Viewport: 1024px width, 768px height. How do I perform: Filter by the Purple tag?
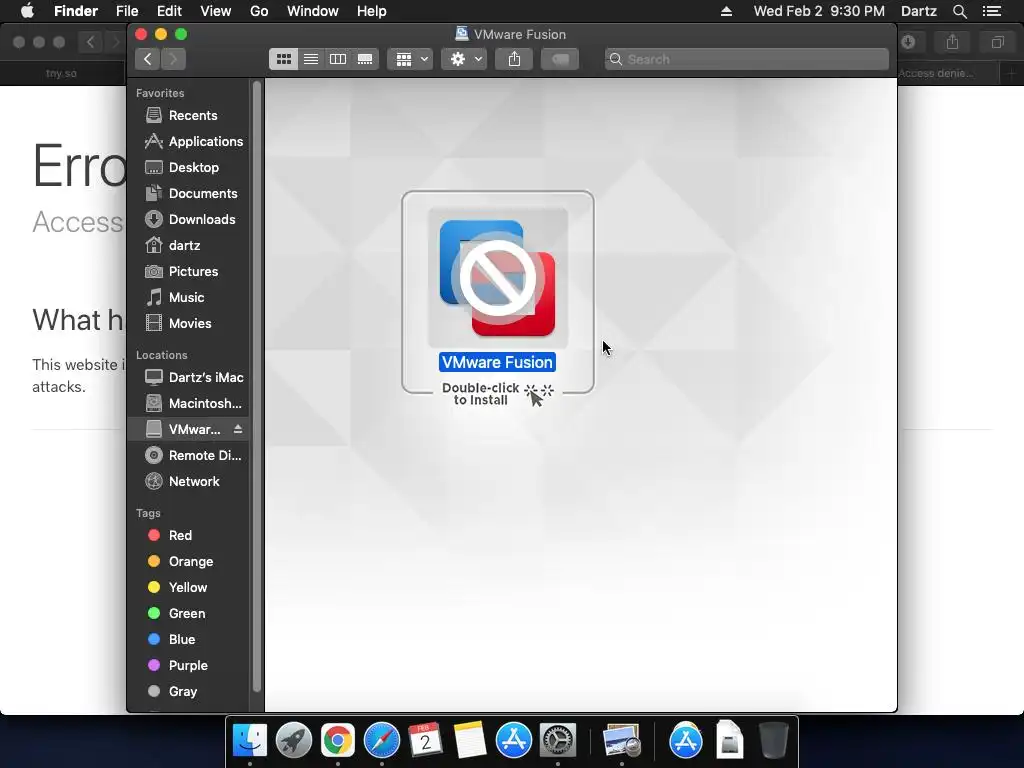pos(188,666)
